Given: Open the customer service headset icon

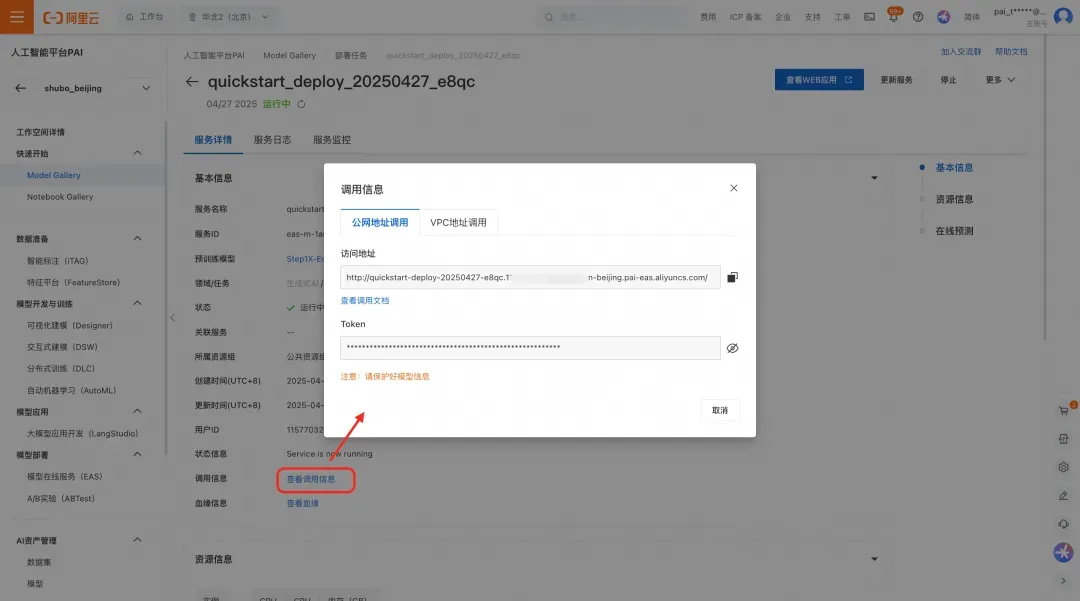Looking at the screenshot, I should (1063, 524).
